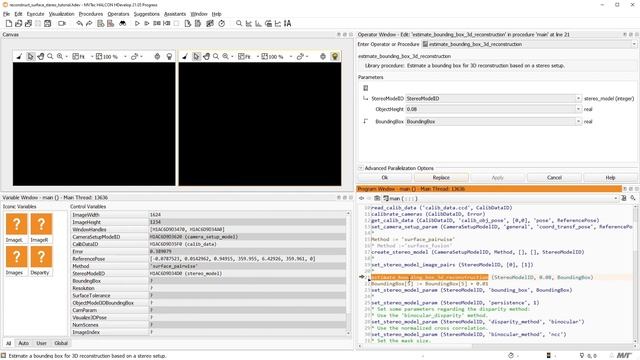Click the Program Window vertical scrollbar
The width and height of the screenshot is (640, 360).
coord(636,273)
